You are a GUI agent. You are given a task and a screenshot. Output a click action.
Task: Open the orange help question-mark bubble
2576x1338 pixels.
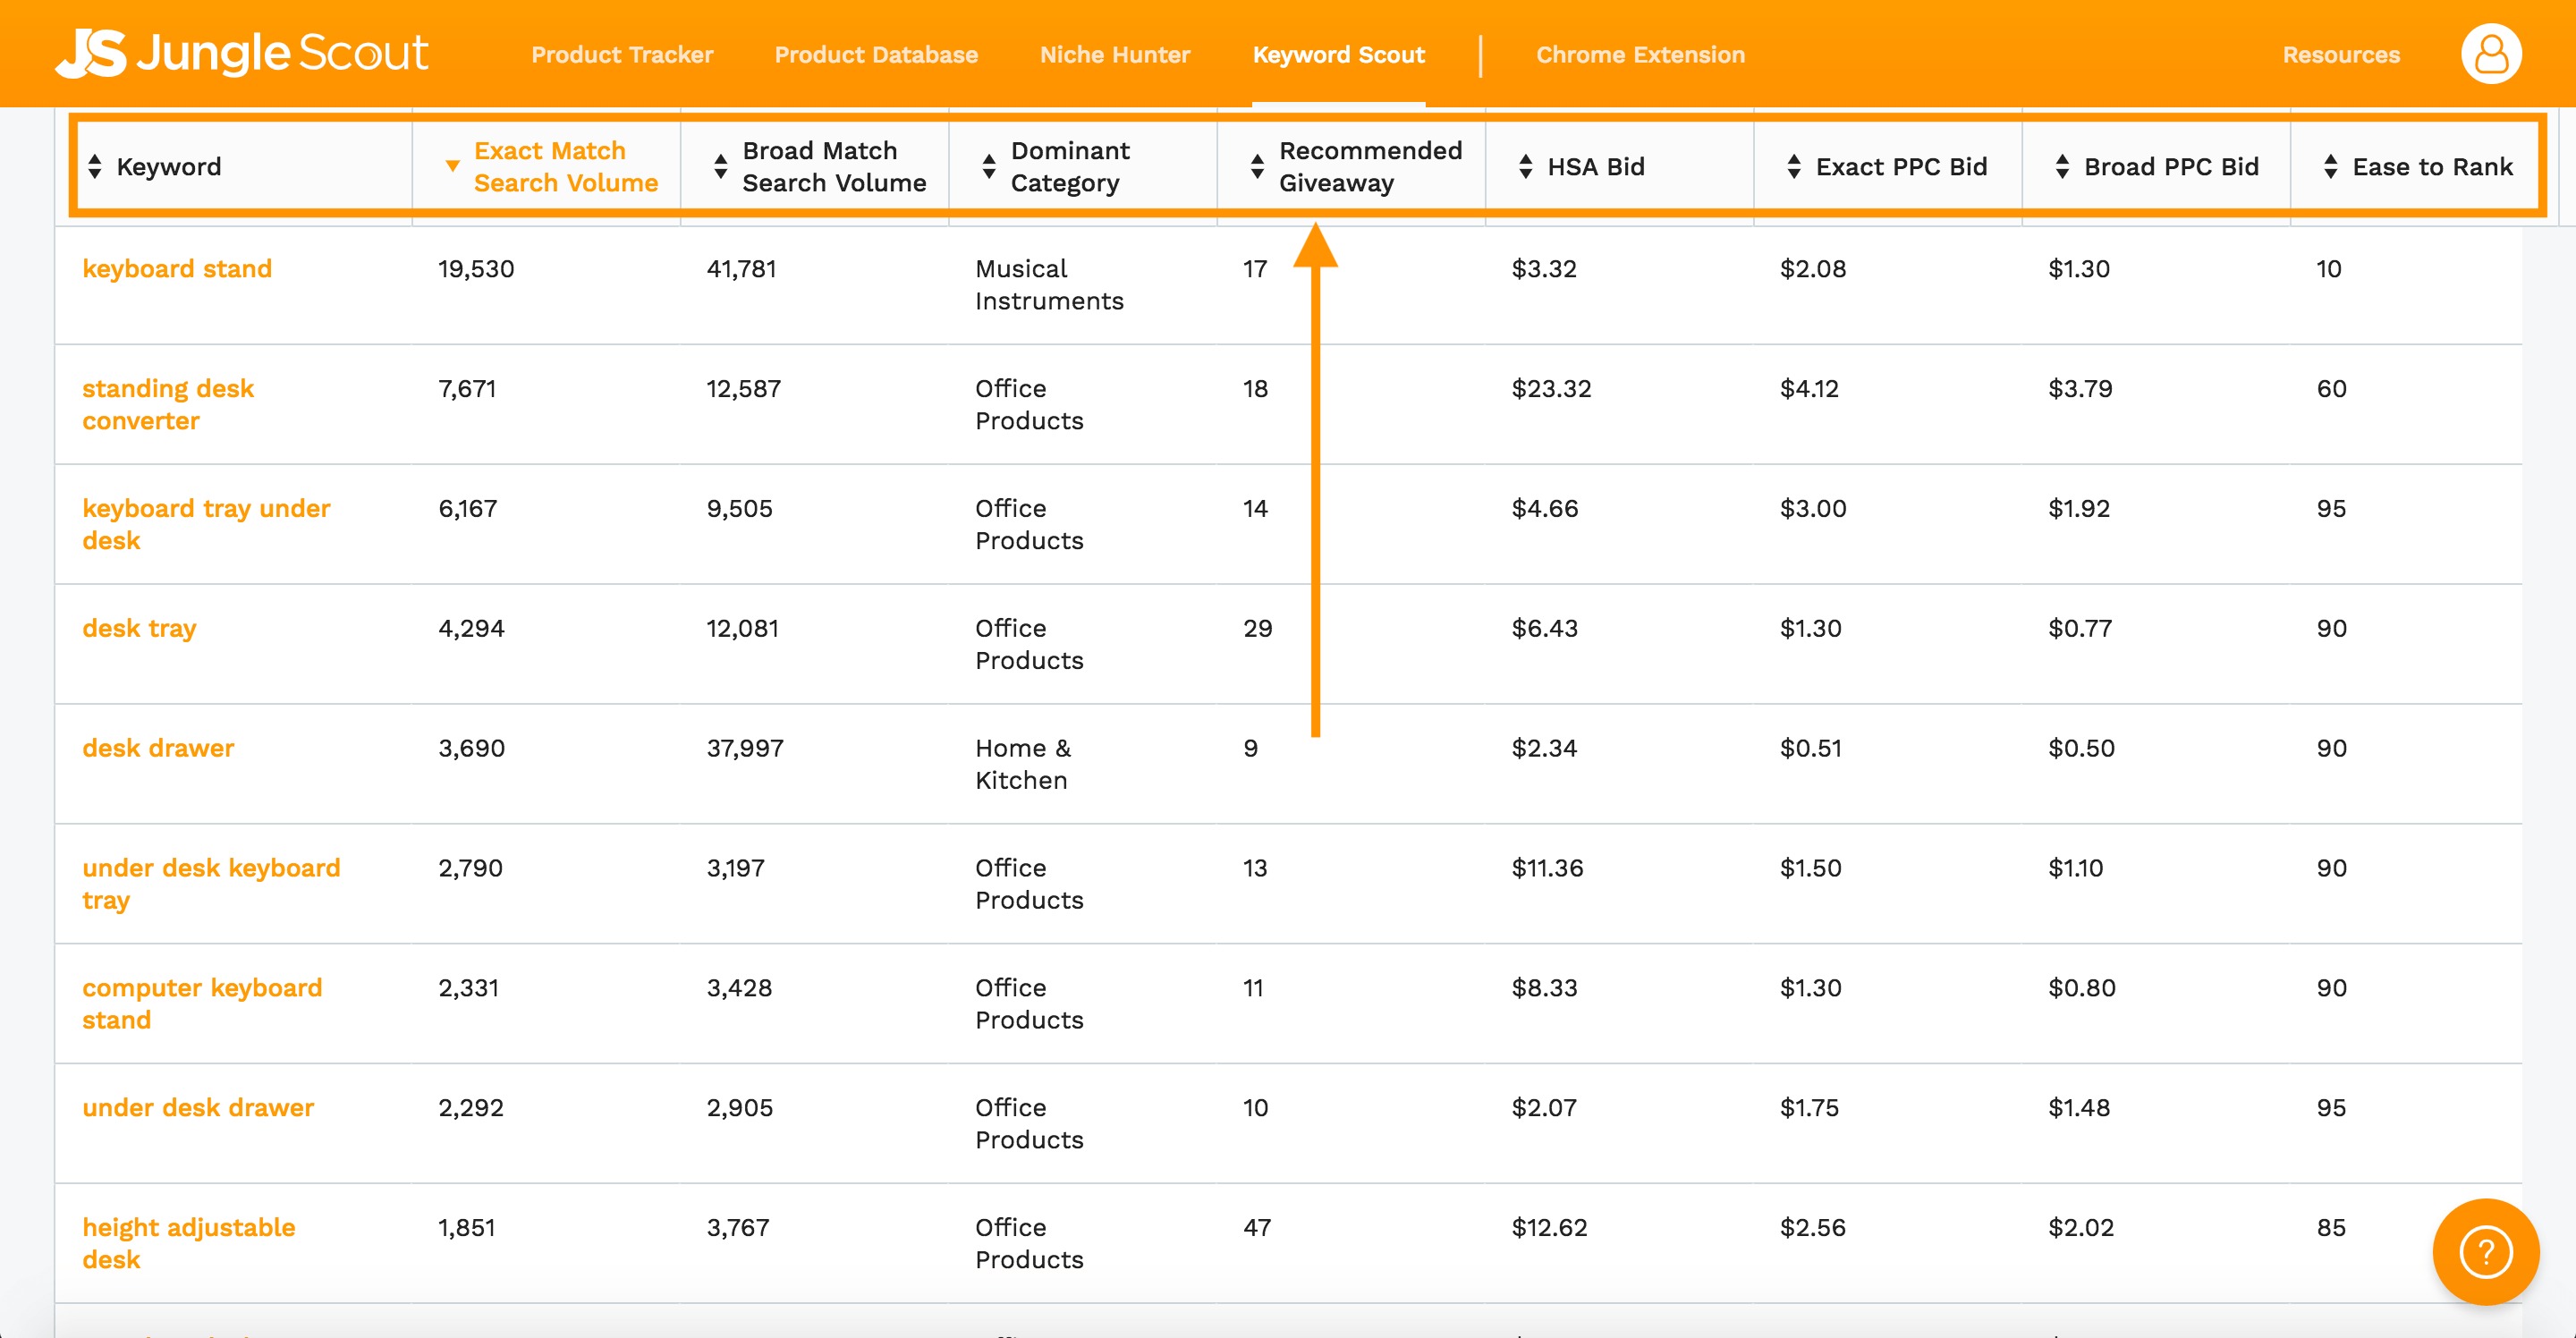click(2485, 1251)
